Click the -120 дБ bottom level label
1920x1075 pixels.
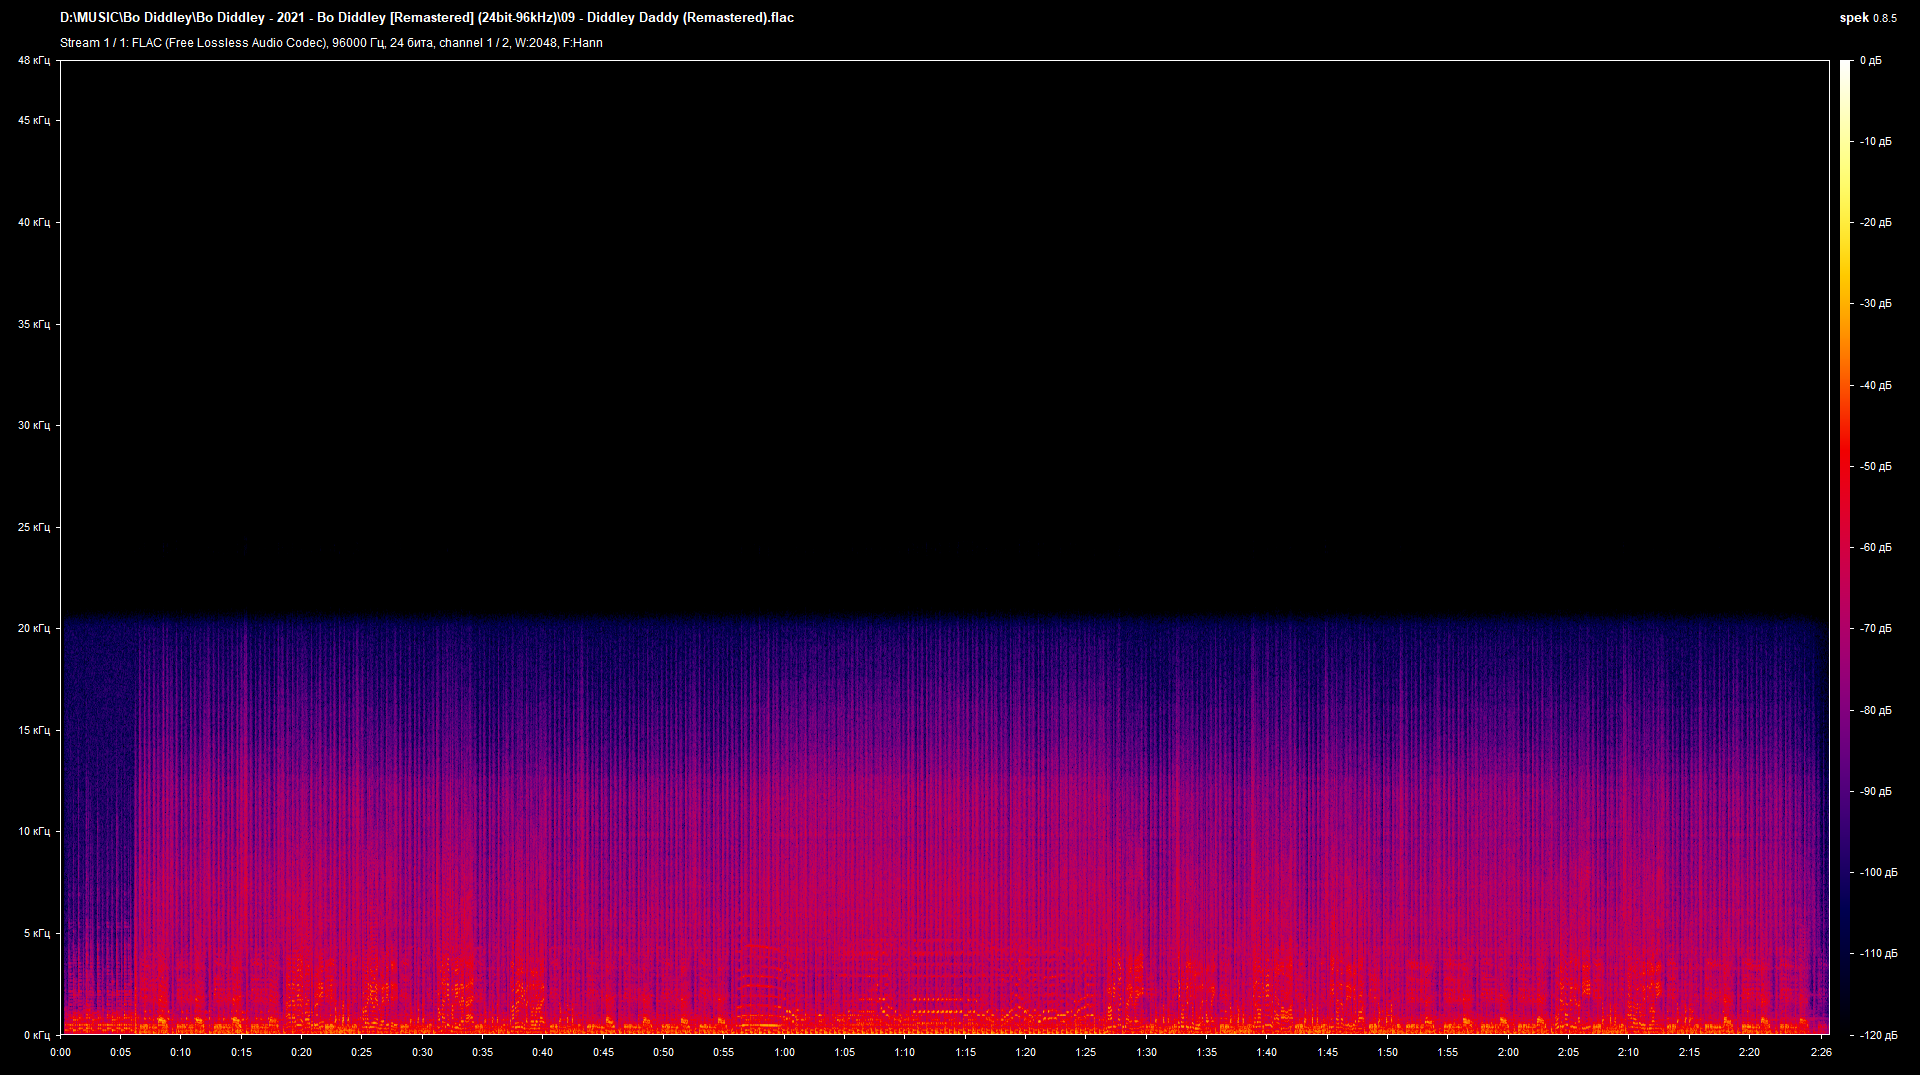pos(1877,1035)
